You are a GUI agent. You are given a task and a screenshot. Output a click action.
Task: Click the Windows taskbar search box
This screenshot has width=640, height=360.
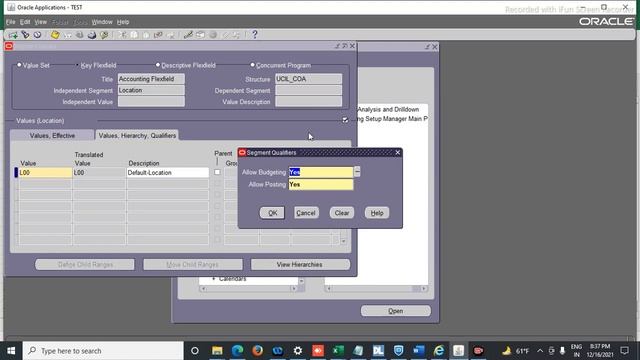[x=103, y=351]
